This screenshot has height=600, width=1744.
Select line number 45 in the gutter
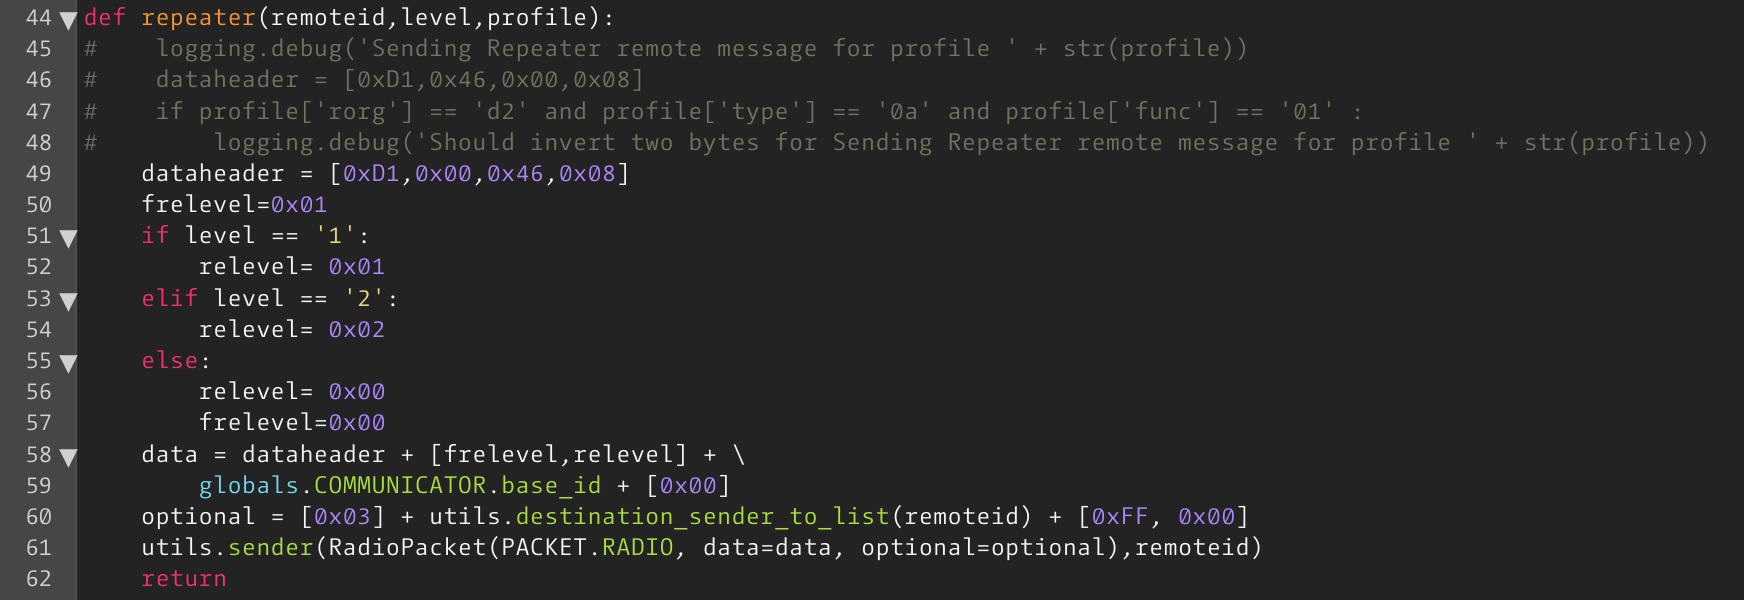[x=39, y=48]
